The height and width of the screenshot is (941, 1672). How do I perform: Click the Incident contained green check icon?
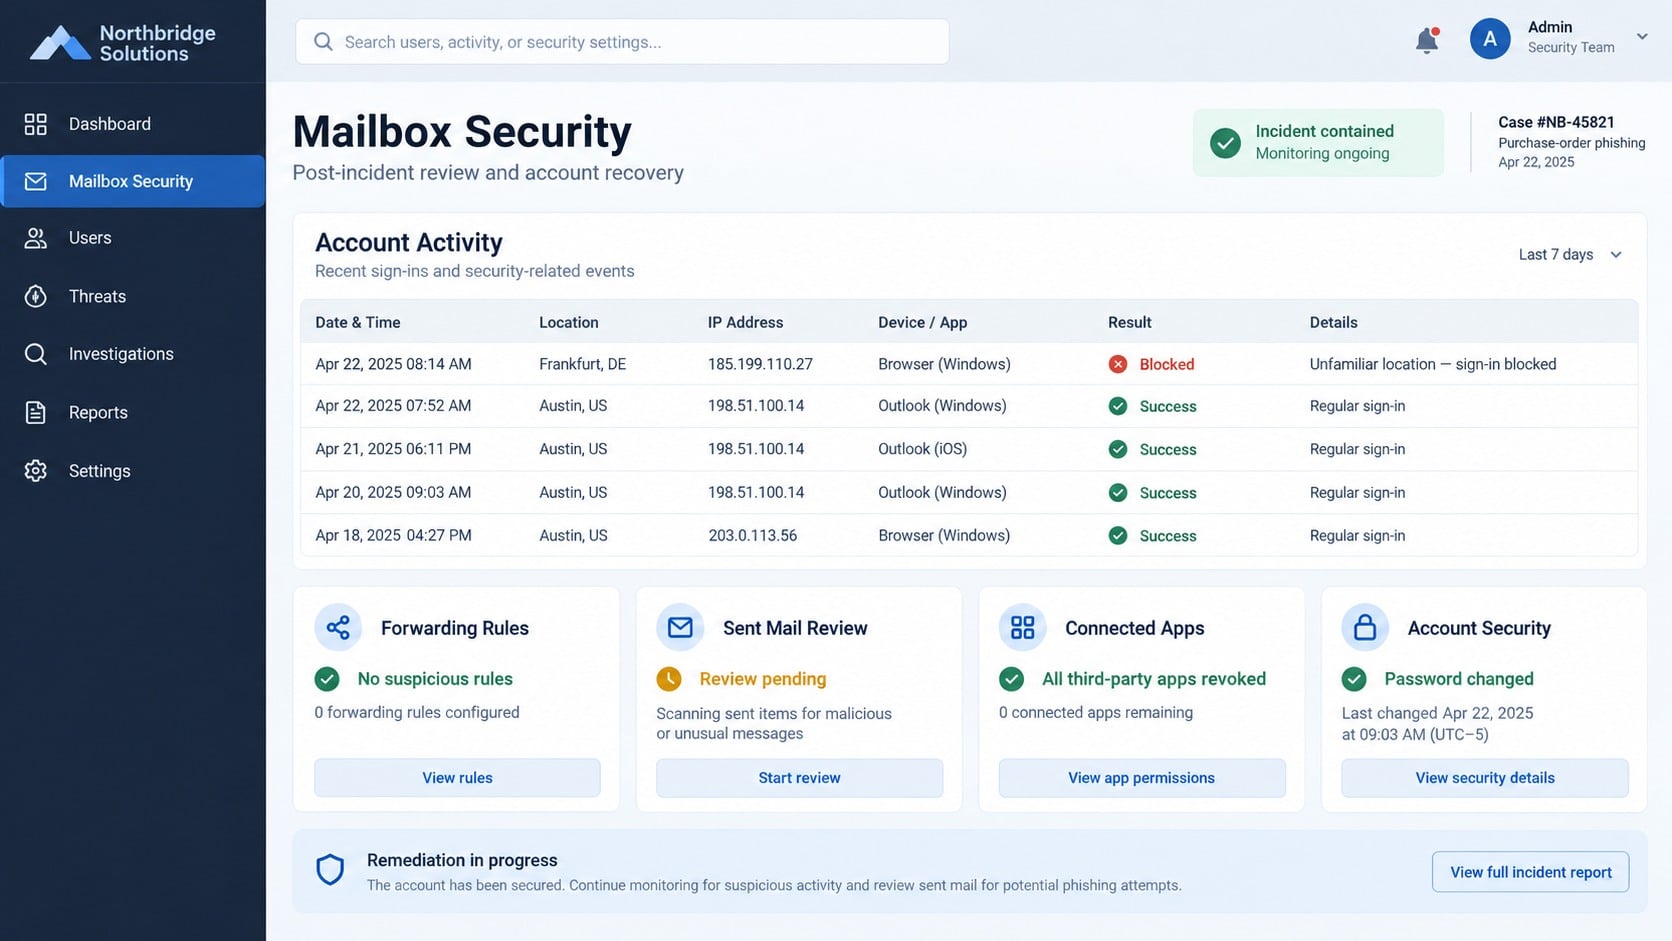1225,143
